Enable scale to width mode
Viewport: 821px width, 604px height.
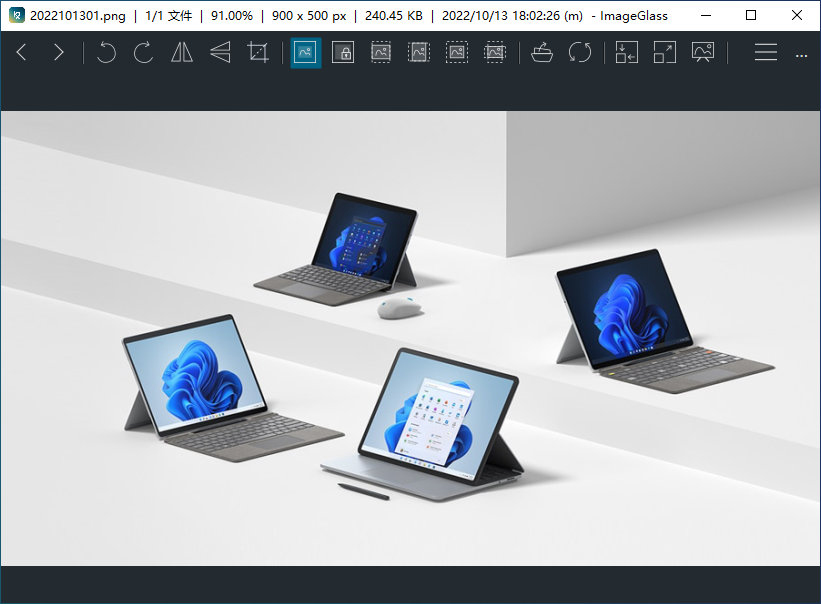coord(381,52)
